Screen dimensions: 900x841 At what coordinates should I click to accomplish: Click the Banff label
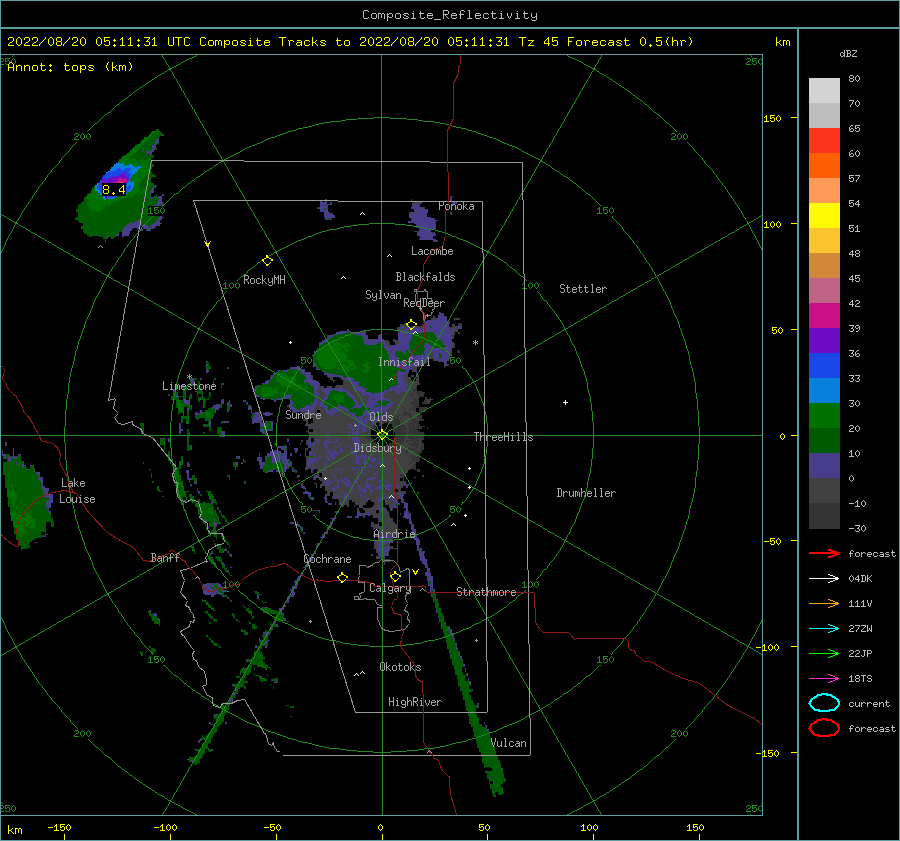click(x=165, y=557)
